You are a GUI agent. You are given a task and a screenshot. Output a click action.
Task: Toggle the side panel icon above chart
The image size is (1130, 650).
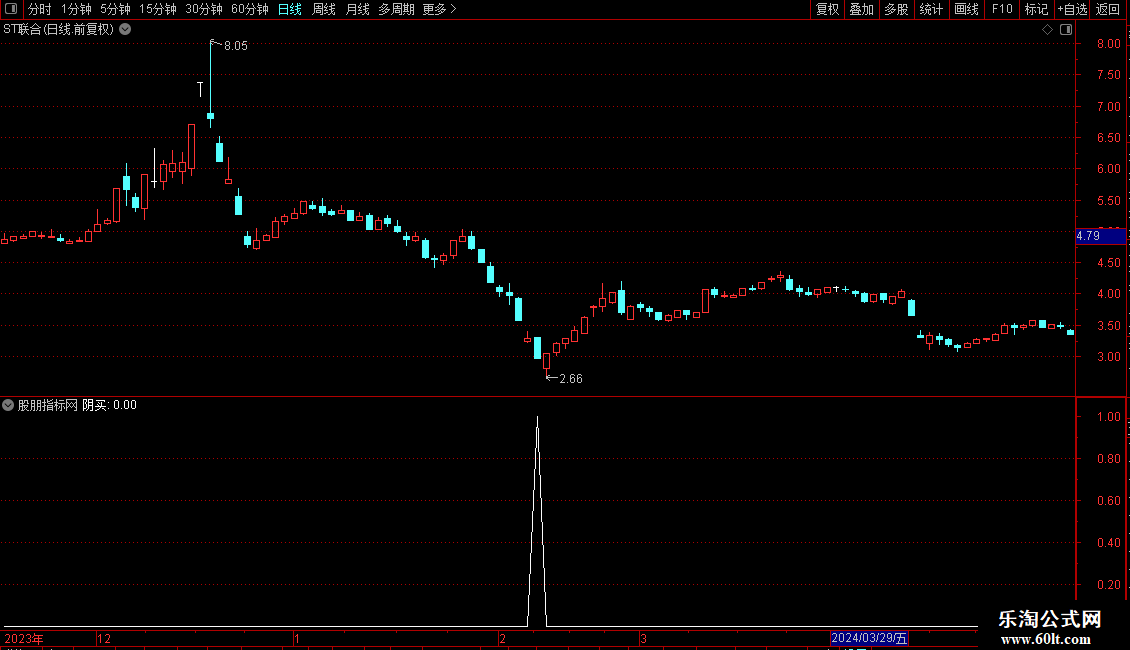point(1067,30)
